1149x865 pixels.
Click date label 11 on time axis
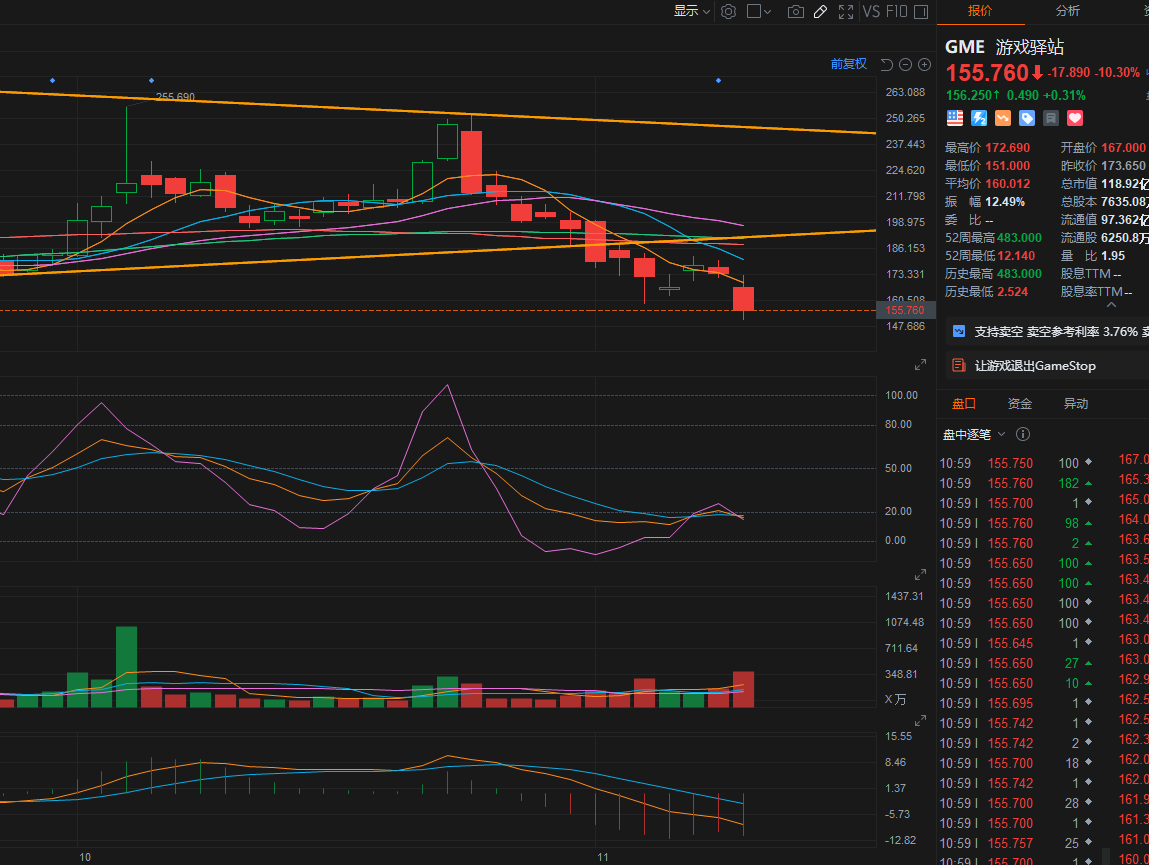[x=602, y=857]
